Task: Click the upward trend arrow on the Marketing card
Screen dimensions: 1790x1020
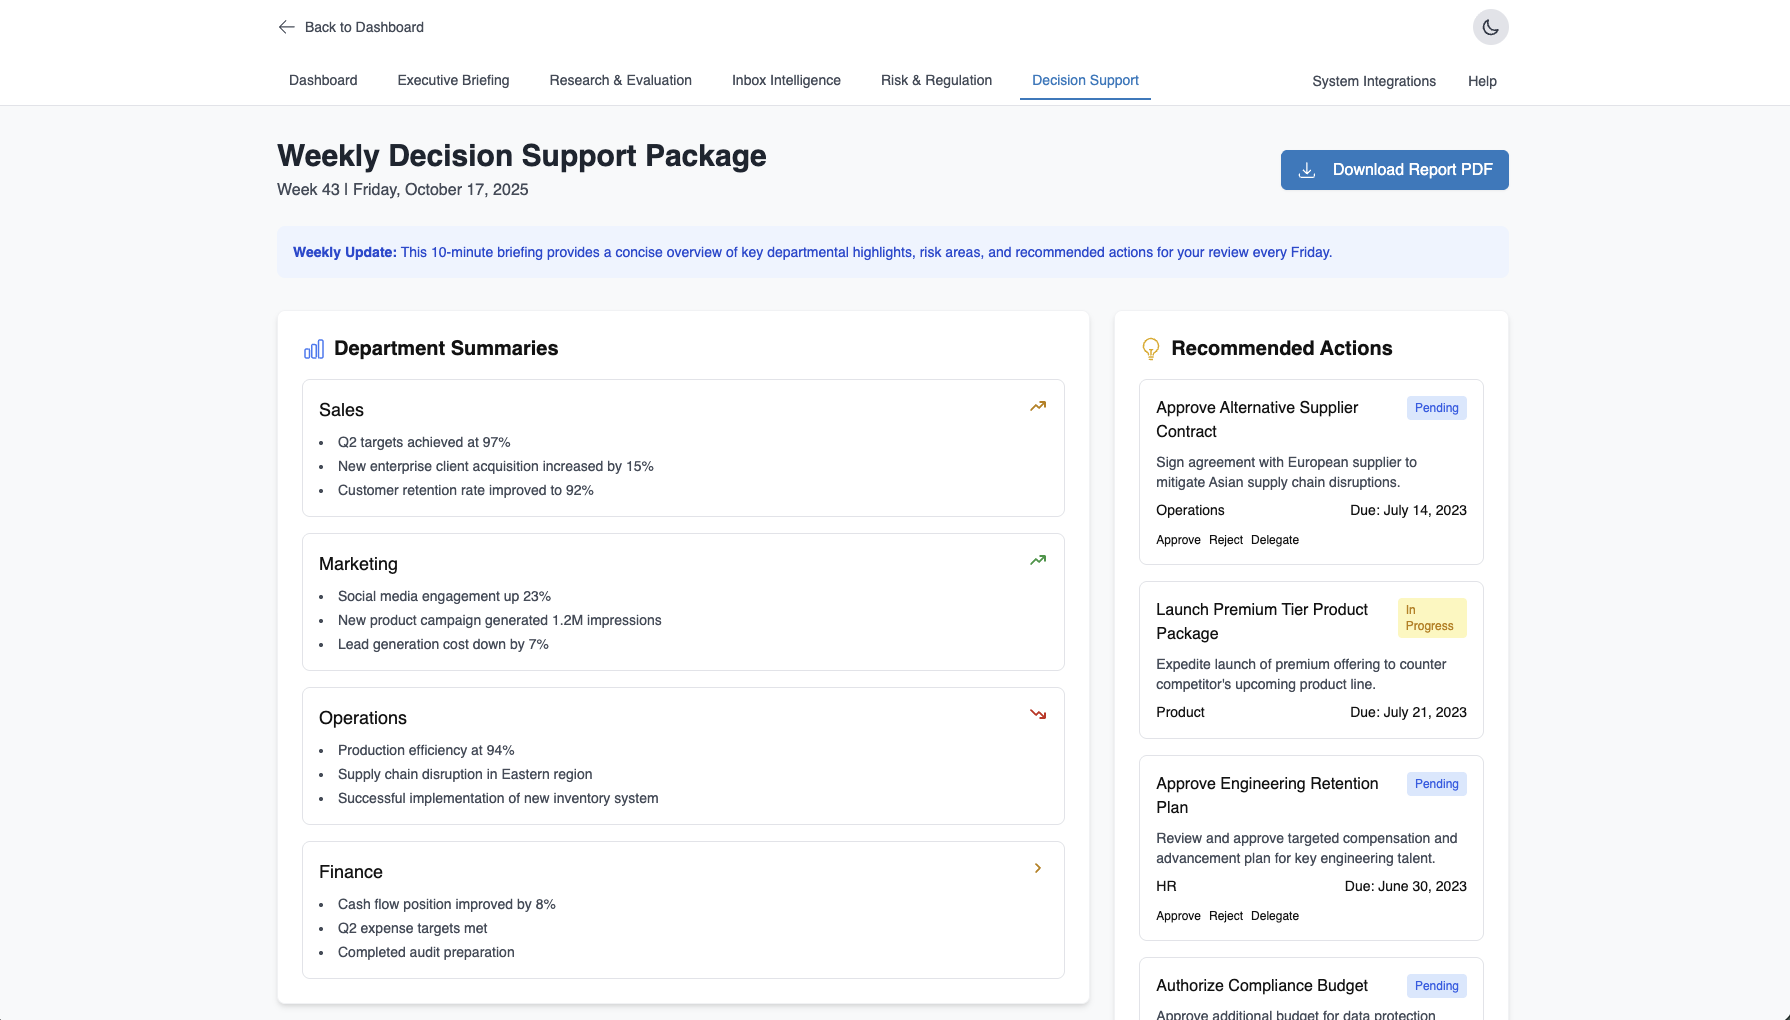Action: pos(1037,560)
